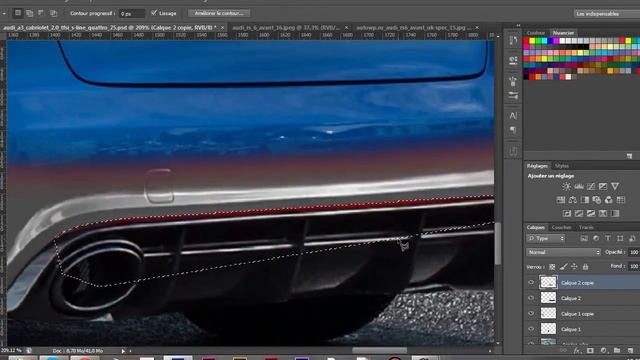Open the Properties panel icon in collapsed dock
Screen dimensions: 640x360
pos(513,60)
